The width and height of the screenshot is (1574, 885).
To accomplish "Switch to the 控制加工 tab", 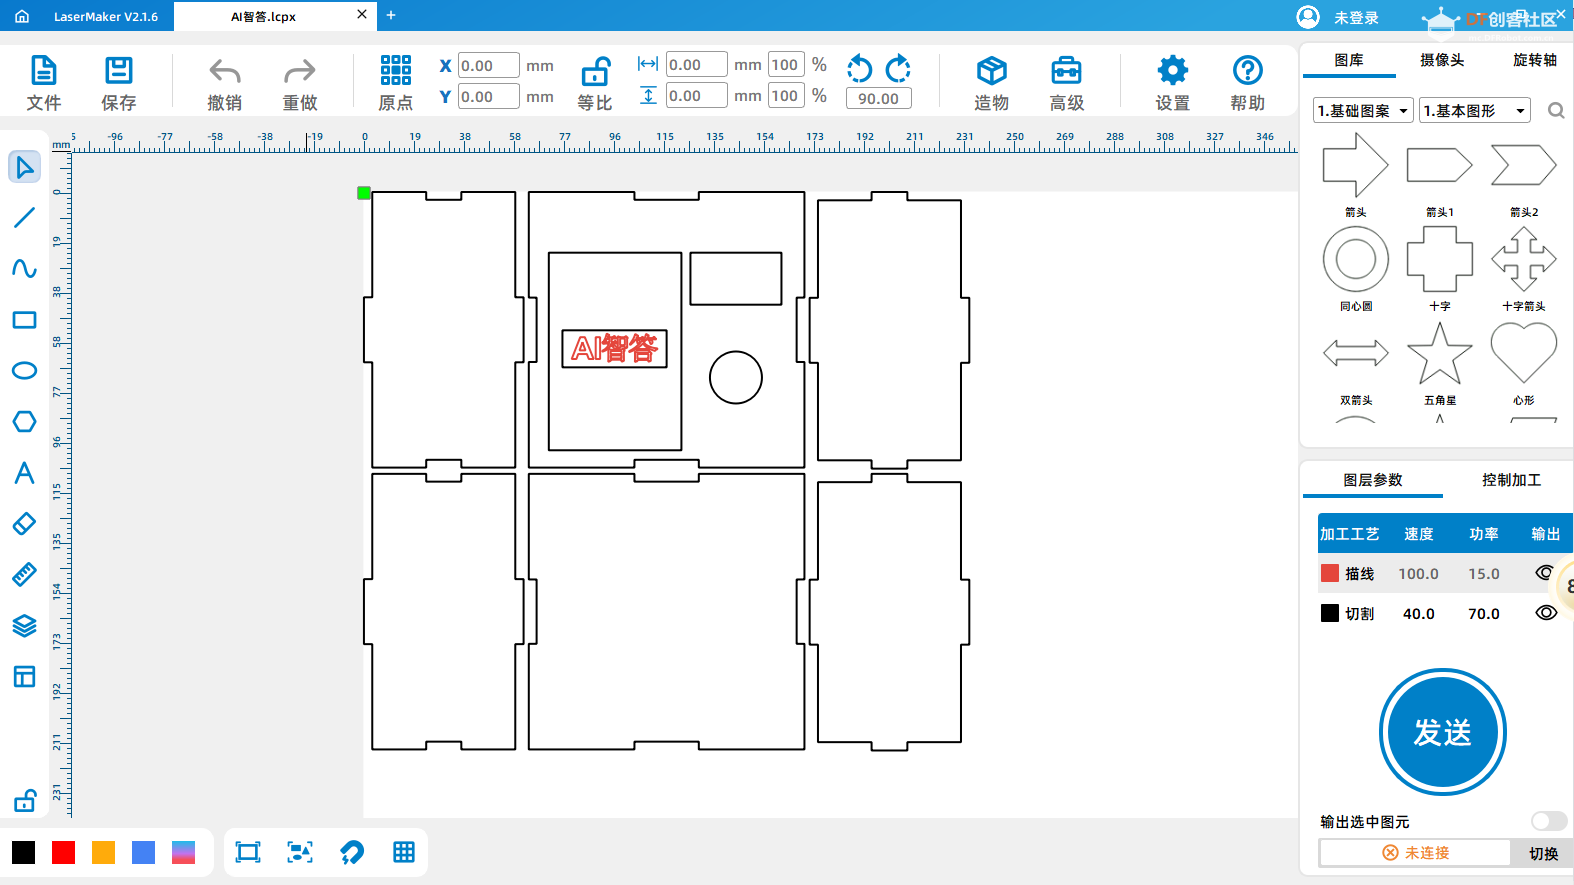I will click(1510, 480).
